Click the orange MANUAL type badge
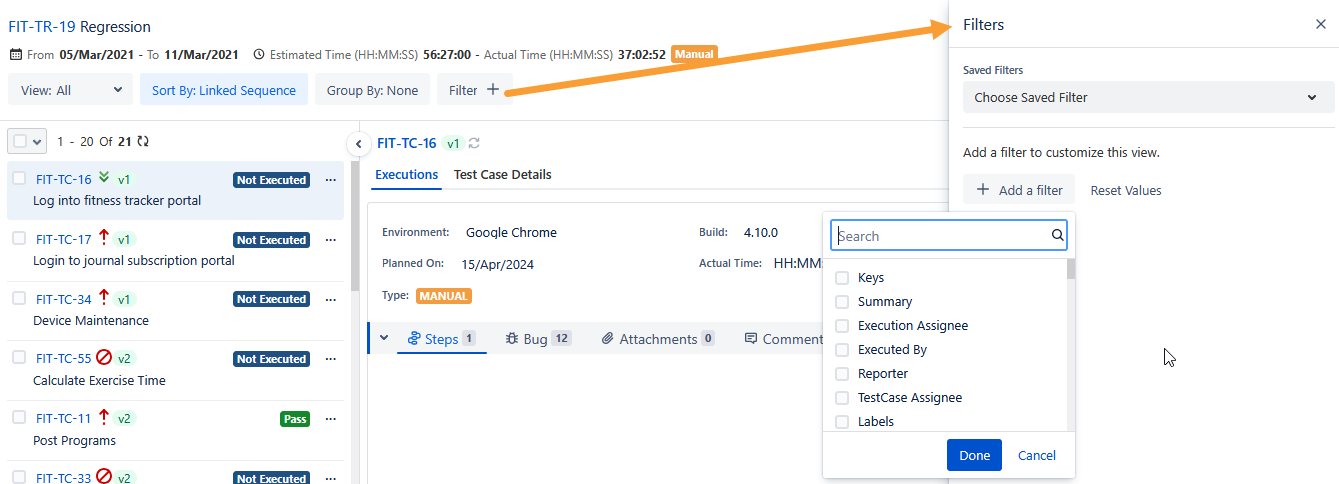Image resolution: width=1339 pixels, height=484 pixels. pyautogui.click(x=443, y=296)
